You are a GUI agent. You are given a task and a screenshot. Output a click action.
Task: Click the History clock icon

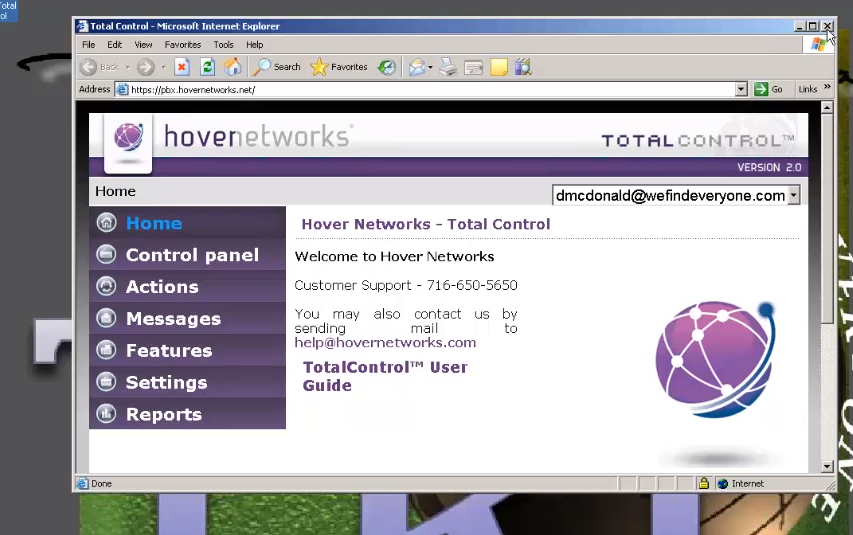(387, 67)
